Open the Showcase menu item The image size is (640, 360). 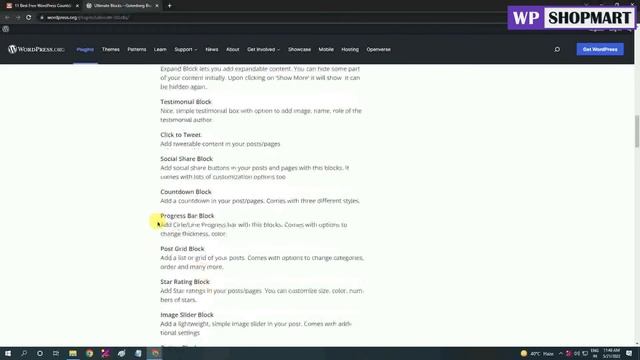pyautogui.click(x=299, y=49)
